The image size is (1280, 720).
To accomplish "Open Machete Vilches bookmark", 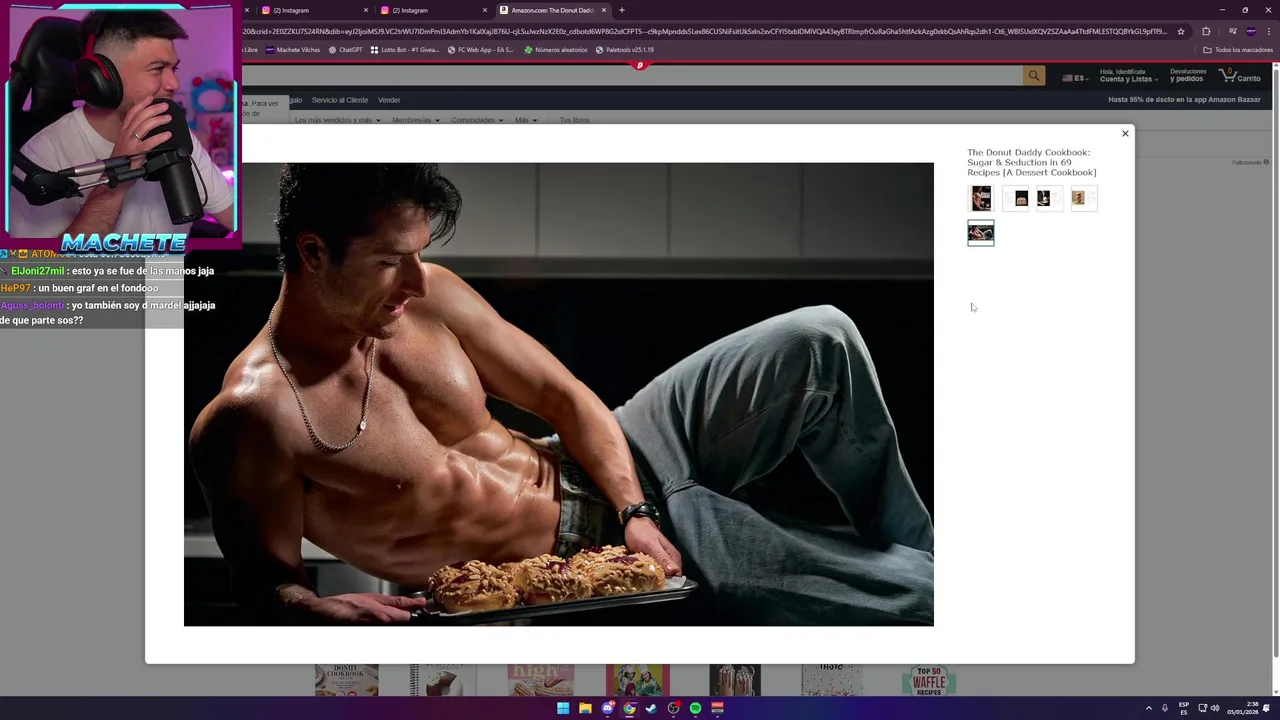I will [292, 50].
